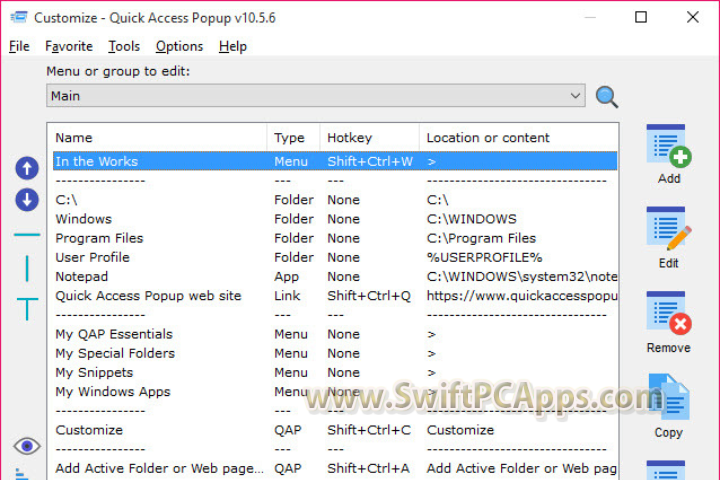This screenshot has width=720, height=480.
Task: Select the Customize QAP row
Action: [335, 430]
